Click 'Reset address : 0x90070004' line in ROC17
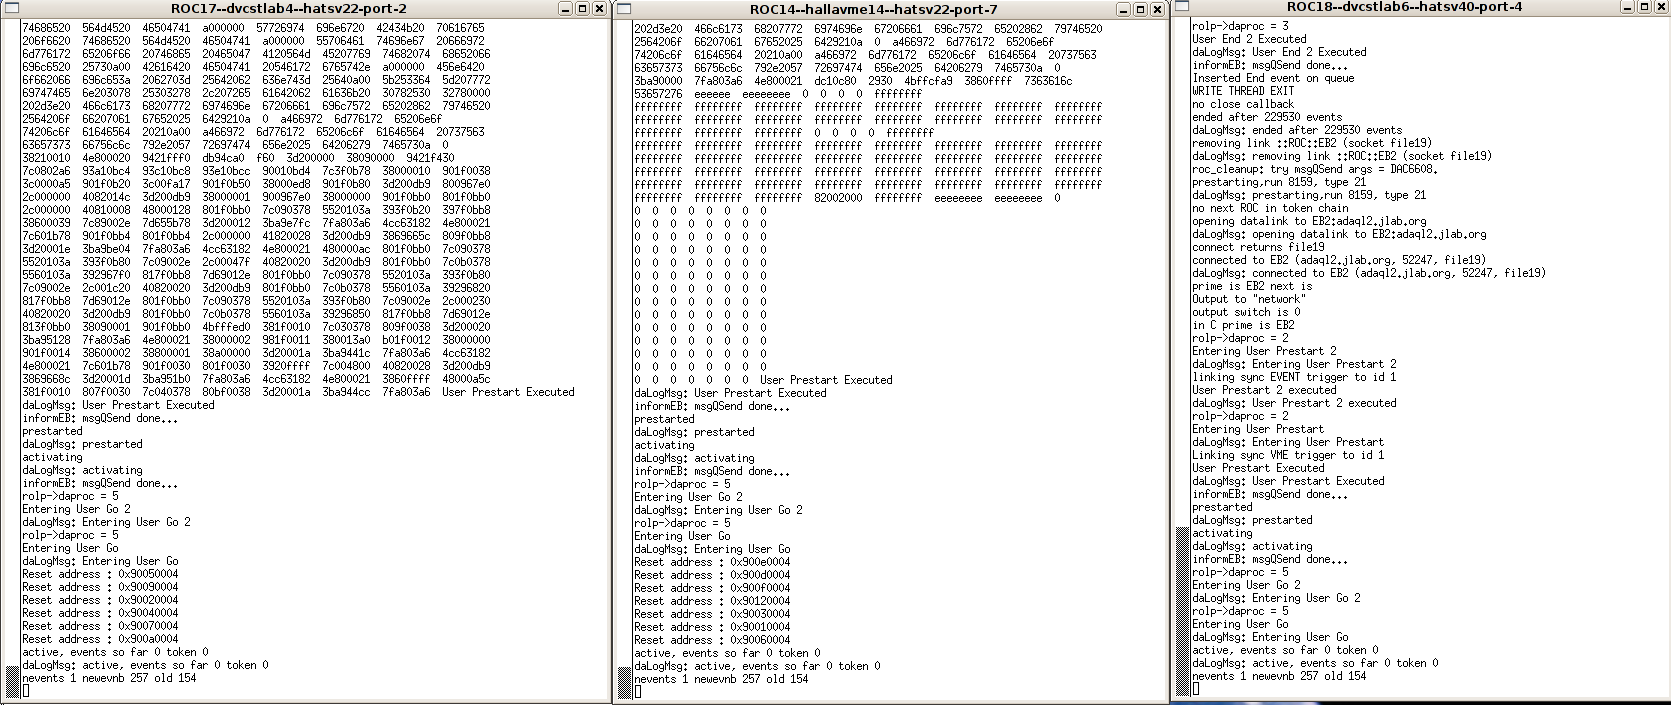 pos(100,626)
